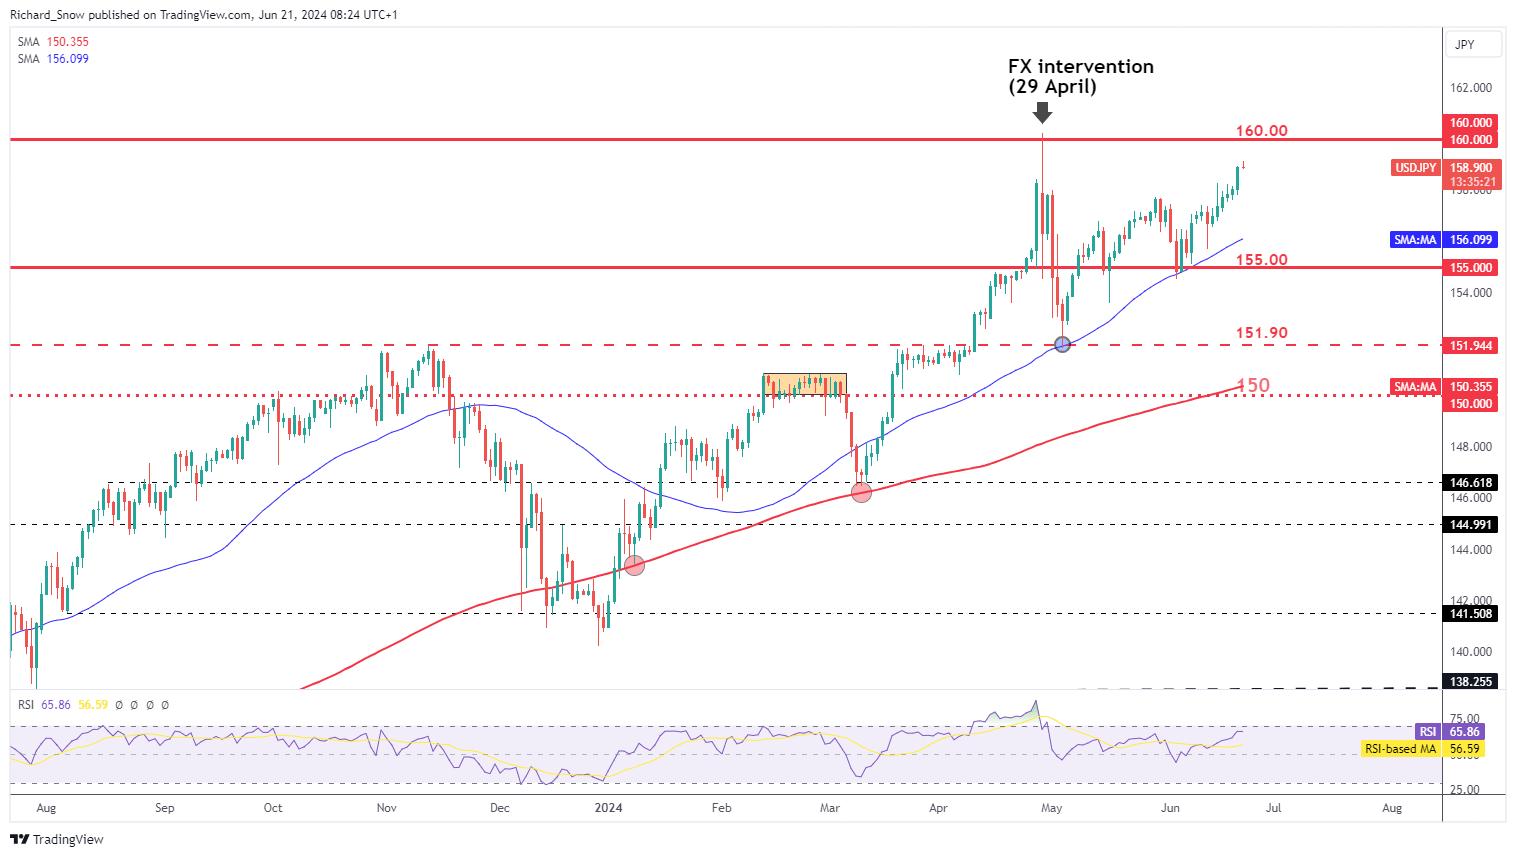The height and width of the screenshot is (857, 1516).
Task: Click the blue circle marker at 151.90
Action: tap(1063, 344)
